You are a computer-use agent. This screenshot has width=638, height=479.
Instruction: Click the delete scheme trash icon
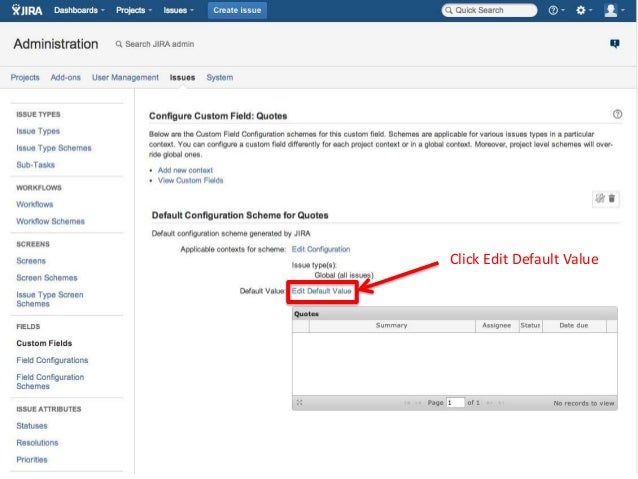point(612,198)
